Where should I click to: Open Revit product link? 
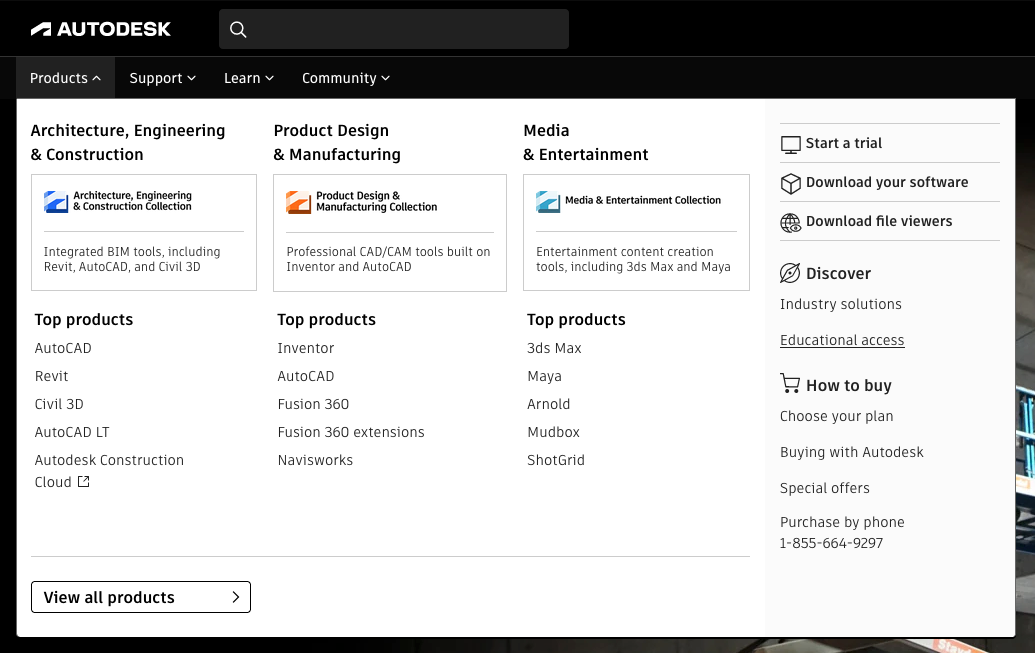(51, 376)
